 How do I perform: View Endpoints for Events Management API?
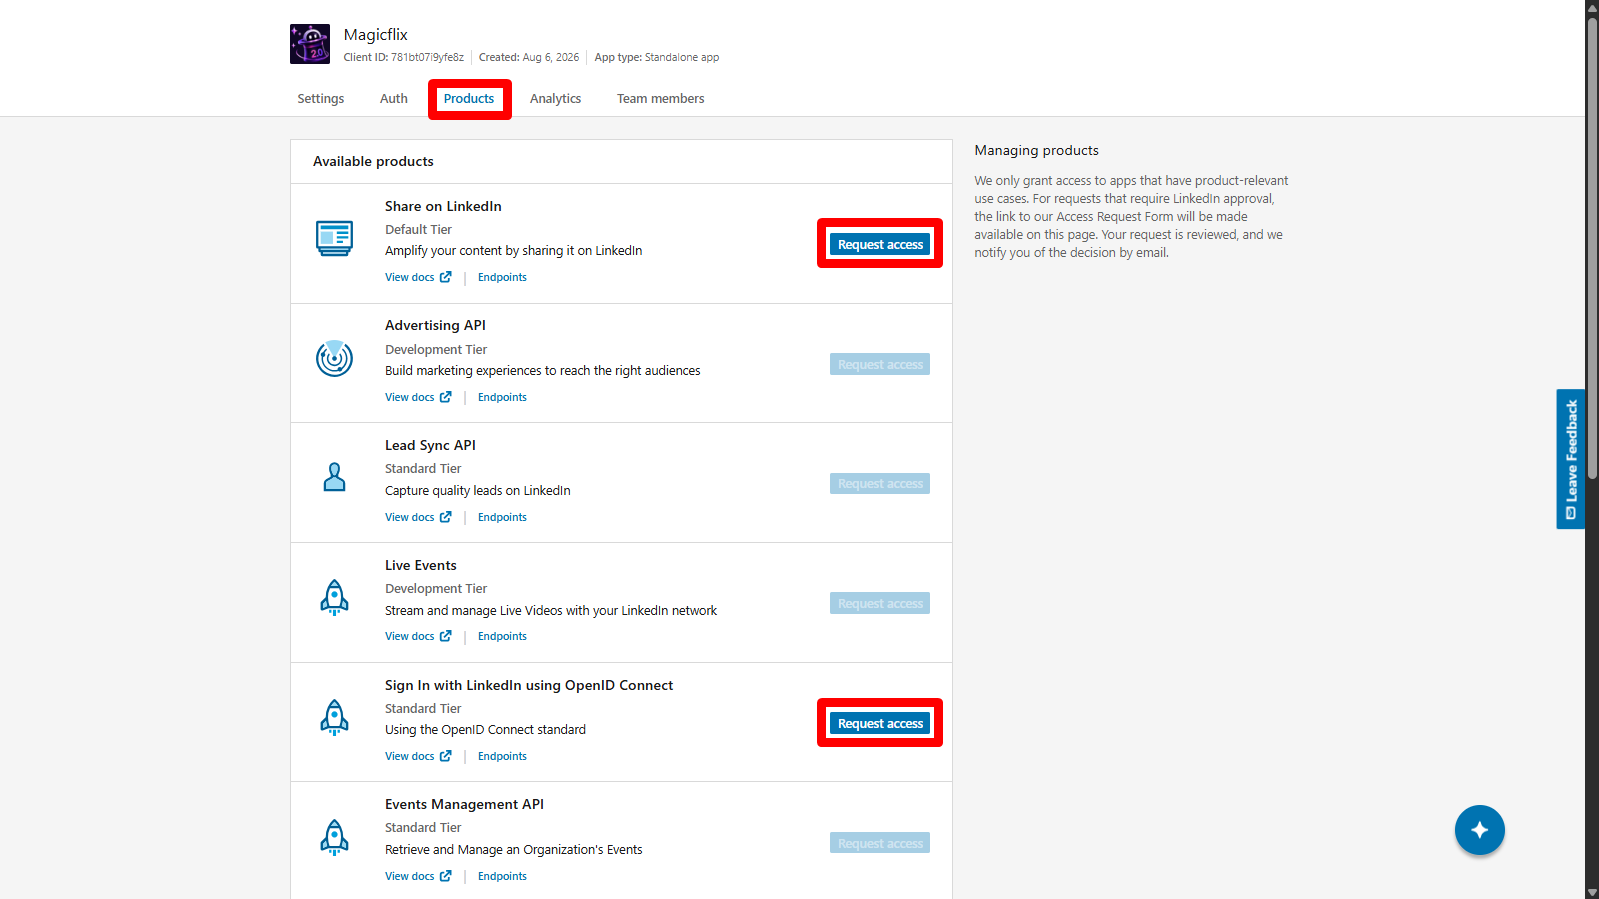point(502,876)
